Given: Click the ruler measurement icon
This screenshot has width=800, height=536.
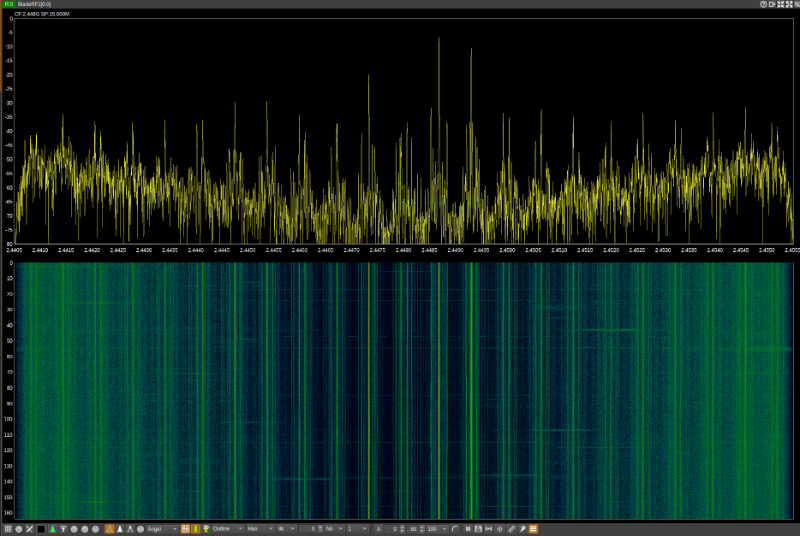Looking at the screenshot, I should (511, 528).
